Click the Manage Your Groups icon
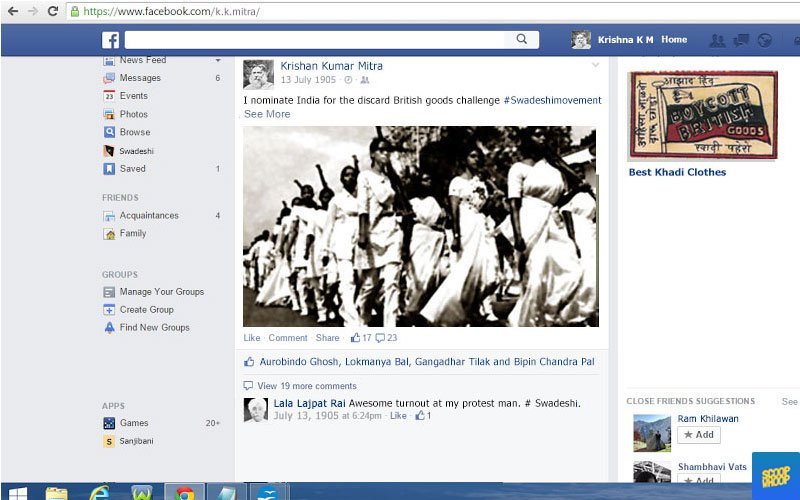Viewport: 800px width, 500px height. (x=109, y=292)
